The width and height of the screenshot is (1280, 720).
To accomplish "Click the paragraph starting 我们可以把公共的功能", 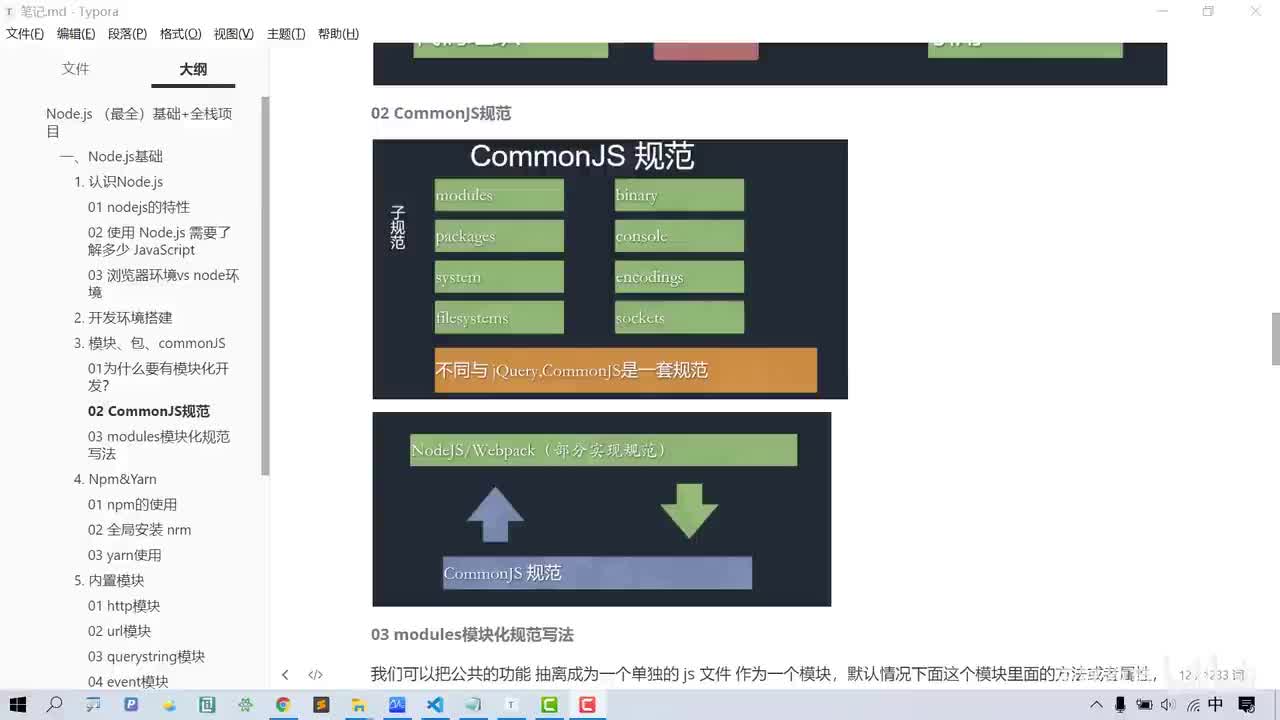I will [764, 674].
